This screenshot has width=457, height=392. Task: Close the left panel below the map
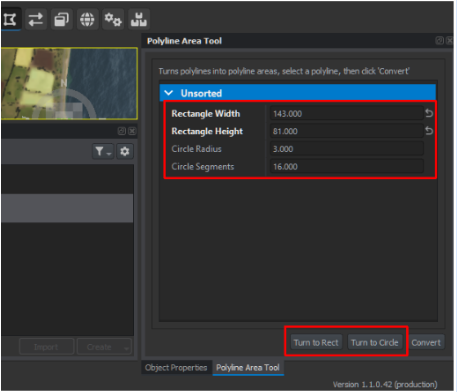[x=132, y=131]
